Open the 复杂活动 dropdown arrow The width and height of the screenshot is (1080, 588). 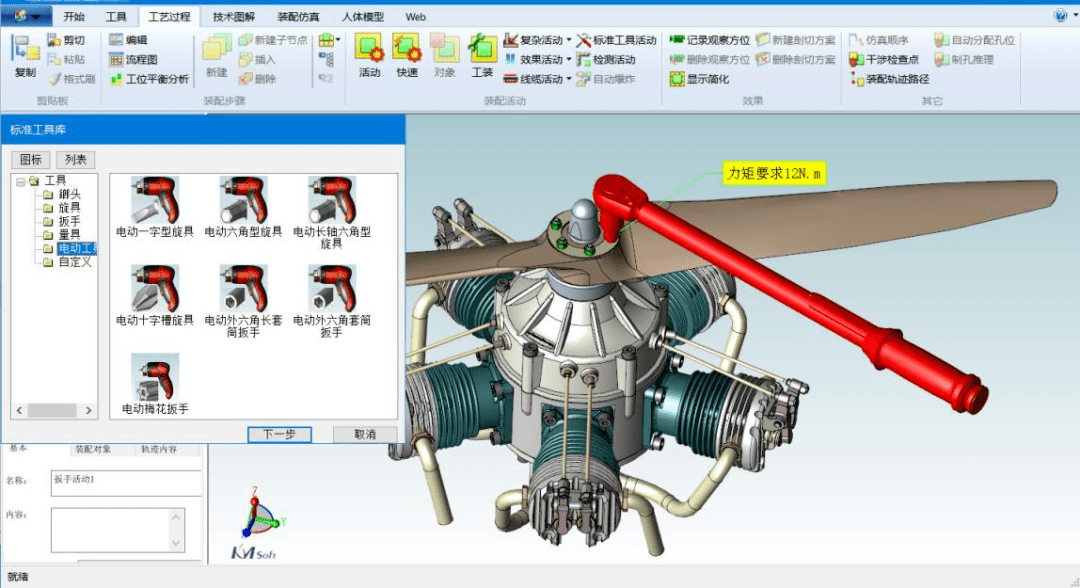coord(568,40)
